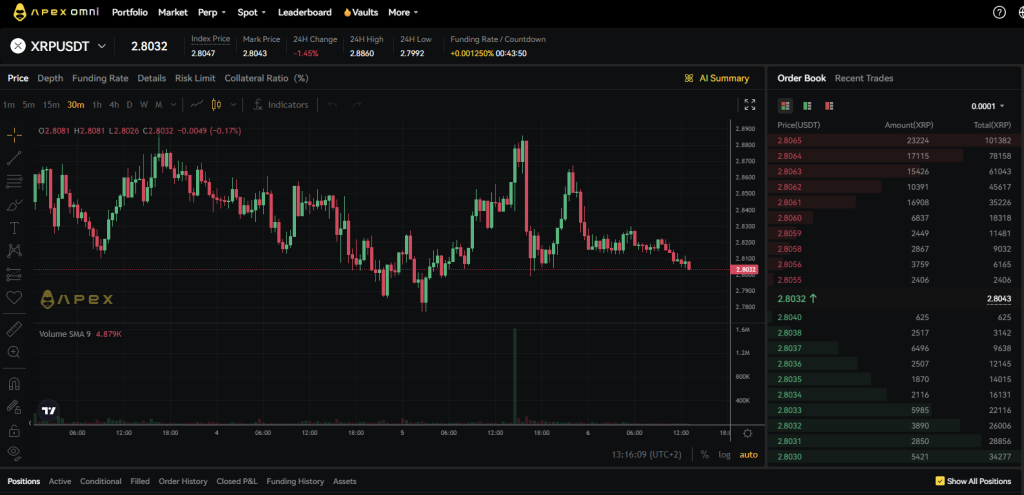Open the XRPUSDT pair selector dropdown
Screen dimensions: 1024x495
pyautogui.click(x=58, y=46)
